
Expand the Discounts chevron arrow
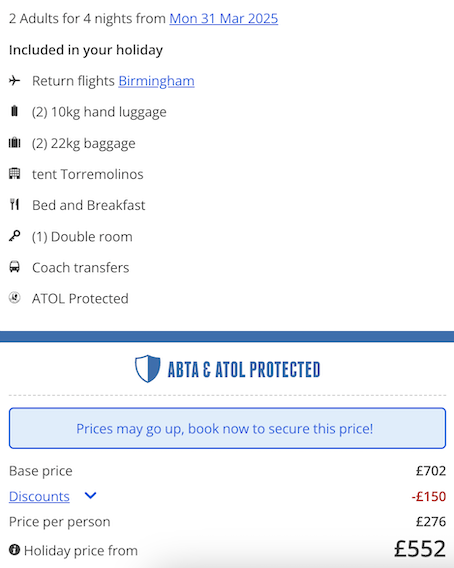tap(90, 495)
